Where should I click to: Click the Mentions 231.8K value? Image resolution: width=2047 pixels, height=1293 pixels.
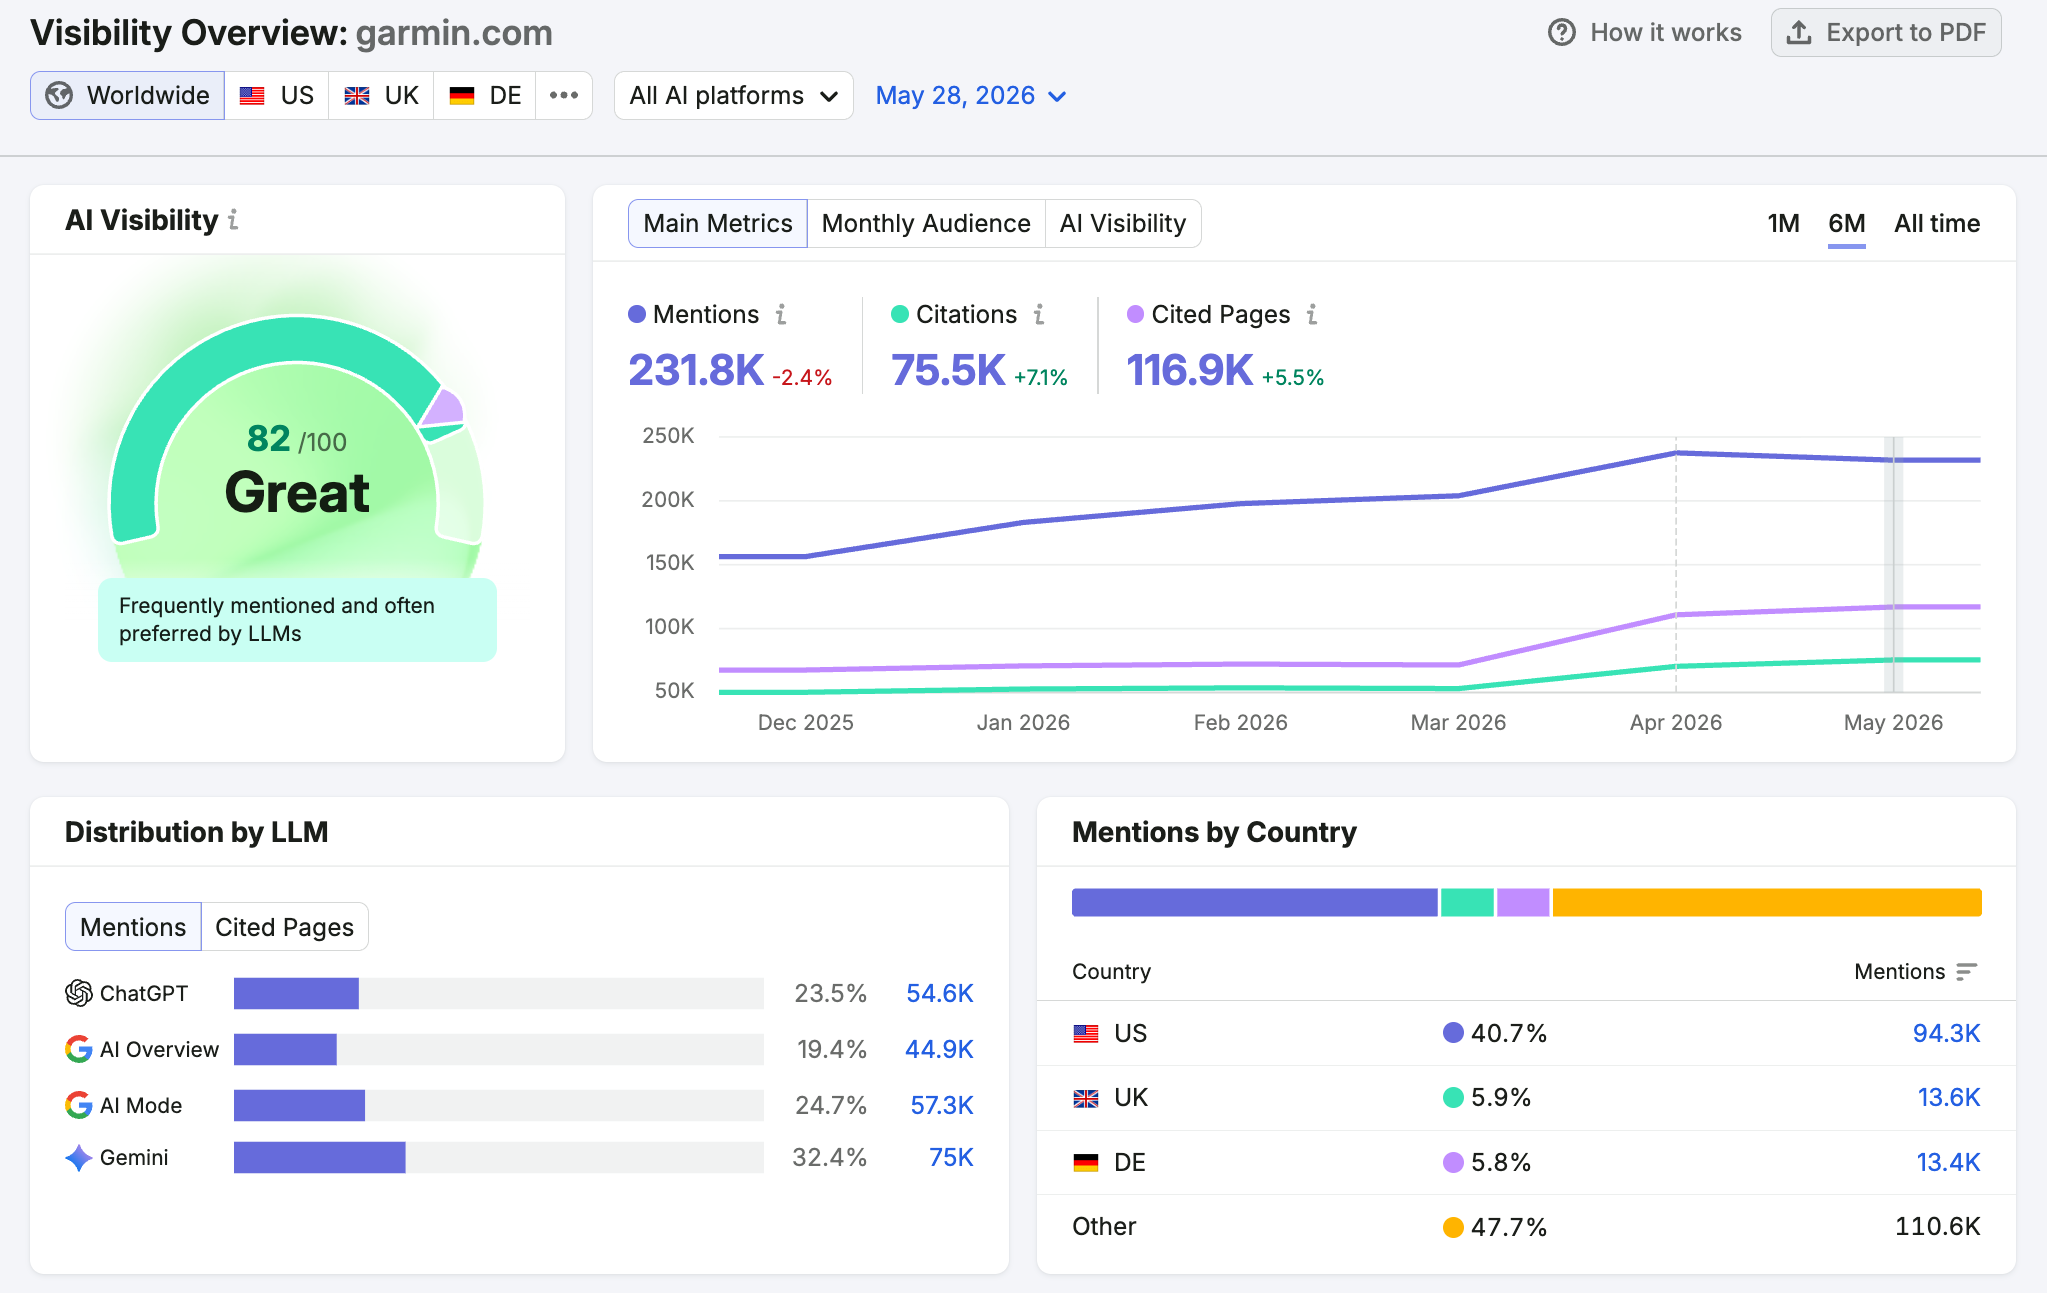click(x=696, y=370)
